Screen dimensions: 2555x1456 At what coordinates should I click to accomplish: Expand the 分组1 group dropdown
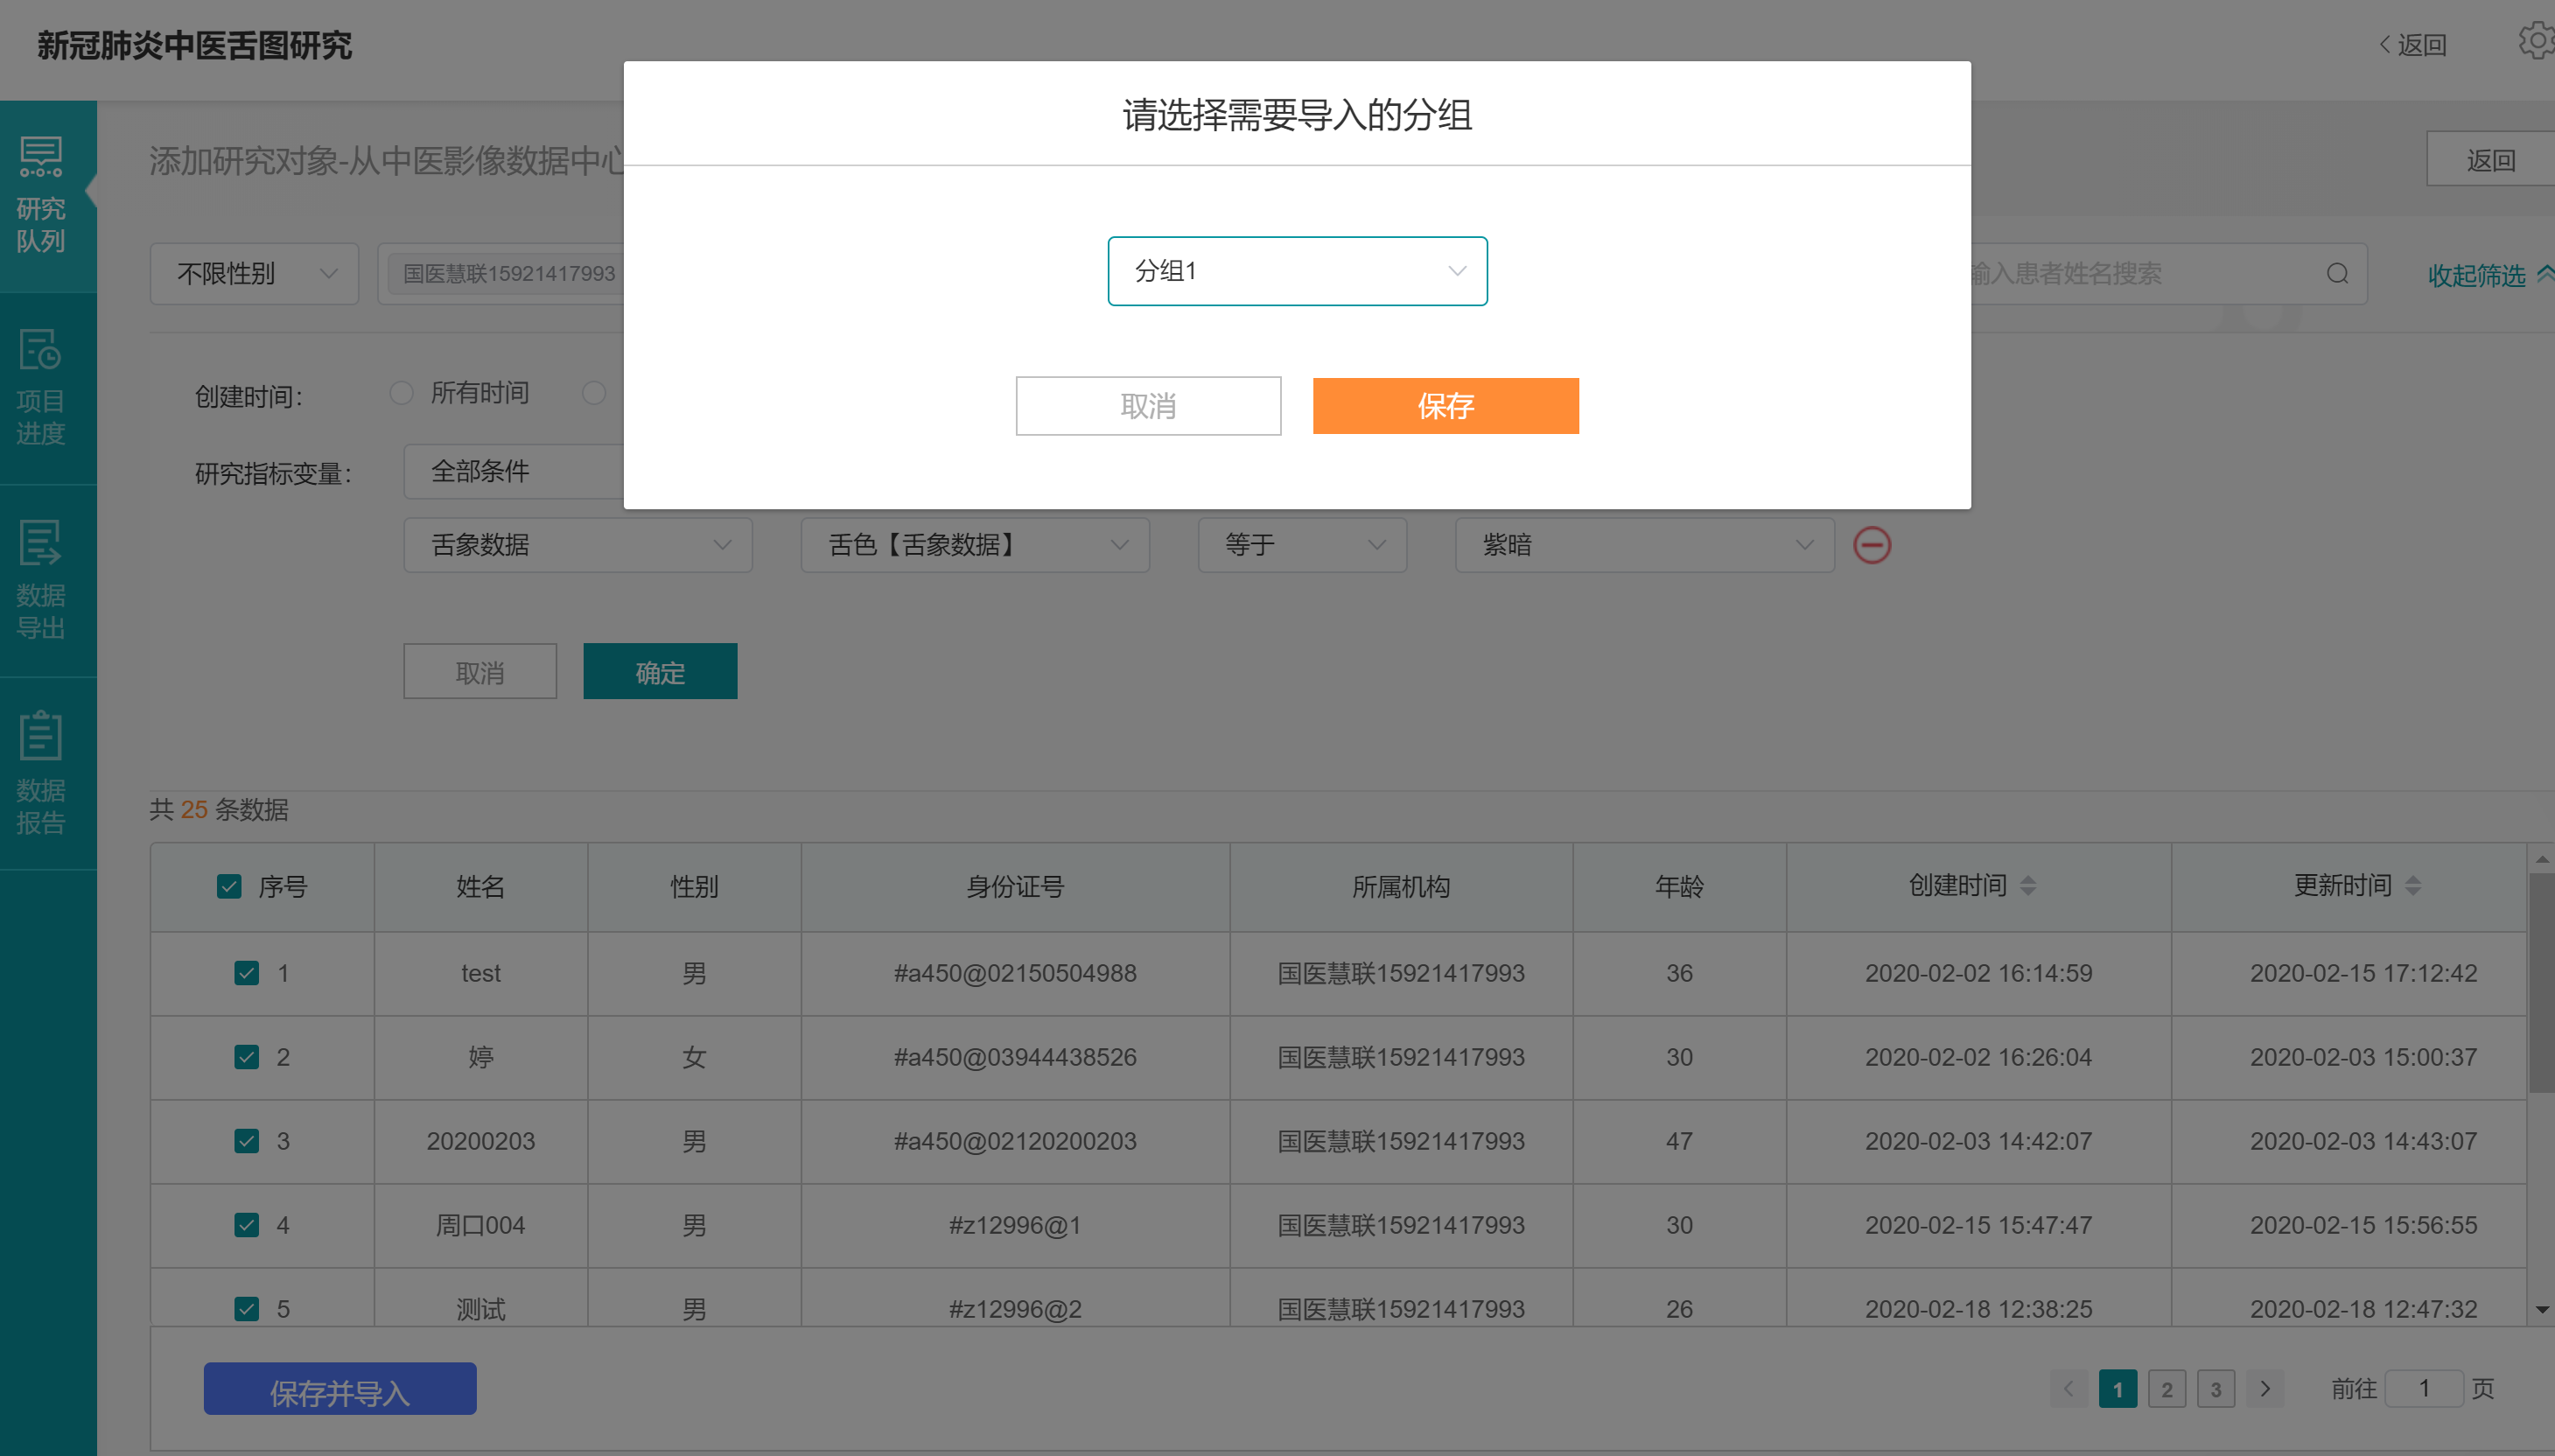(1297, 271)
